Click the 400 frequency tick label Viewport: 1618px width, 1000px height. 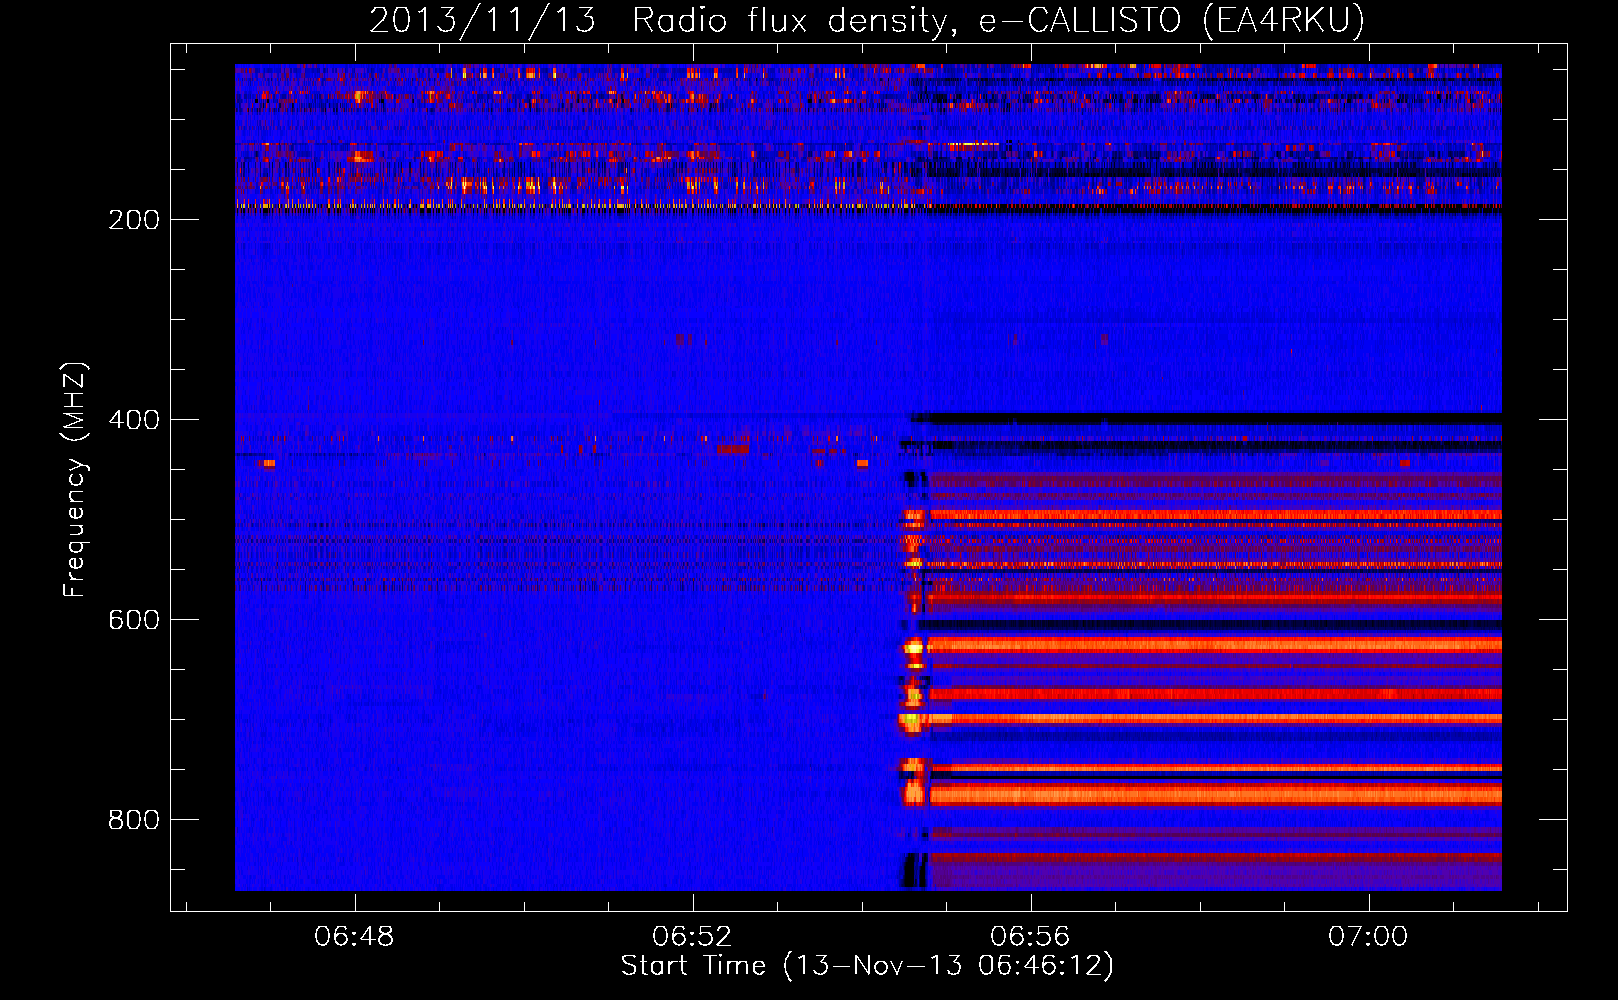(134, 420)
